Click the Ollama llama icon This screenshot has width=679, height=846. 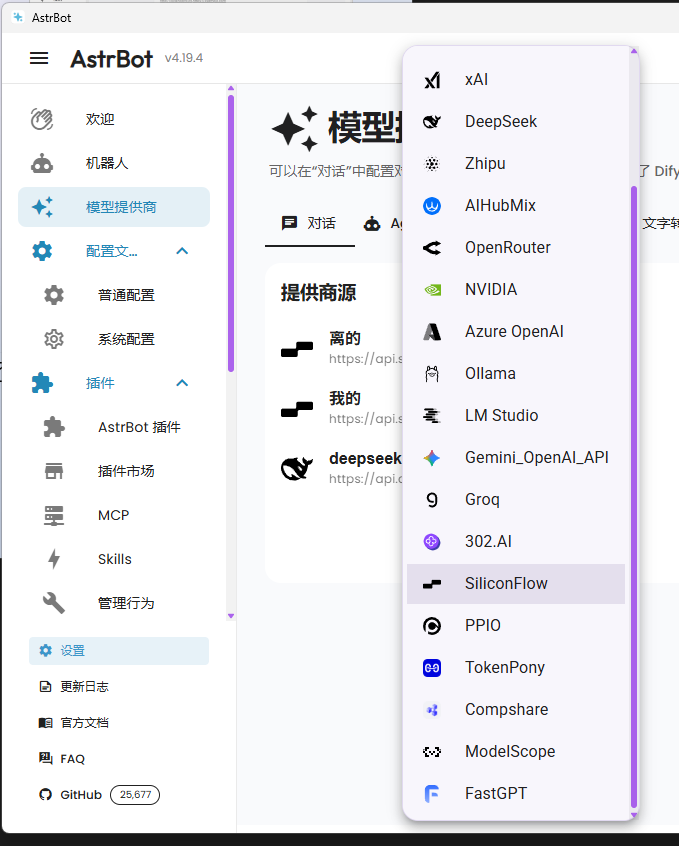tap(432, 374)
